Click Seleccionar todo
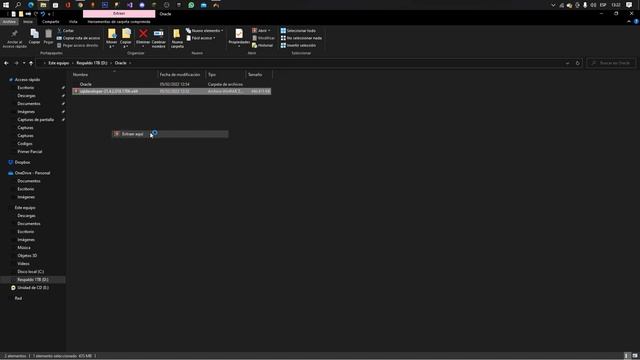Screen dimensions: 640x360 pyautogui.click(x=298, y=31)
